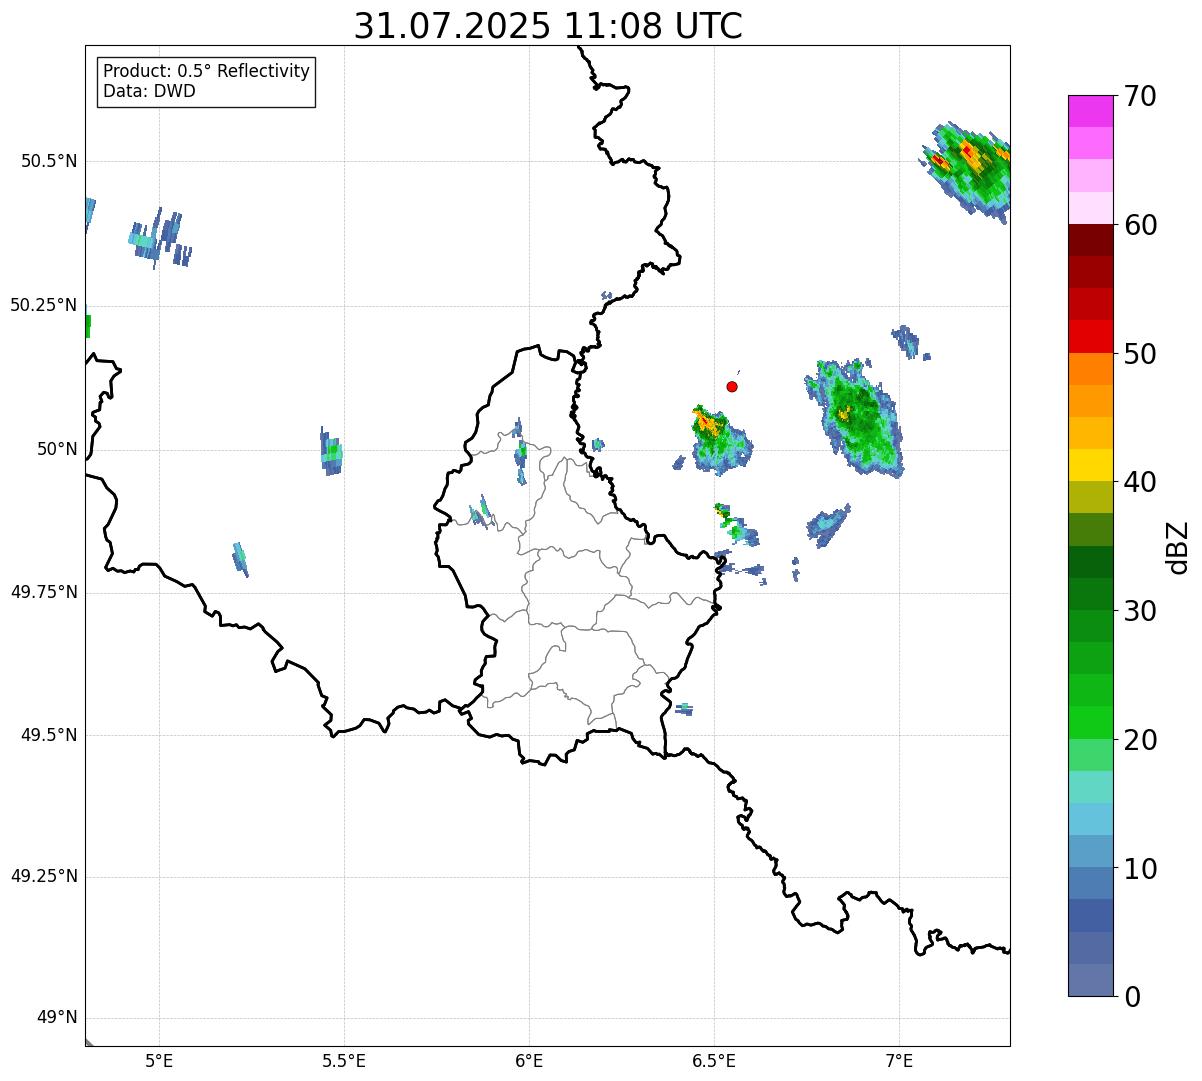
Task: Click the '49.25°N' latitude label
Action: pos(43,876)
